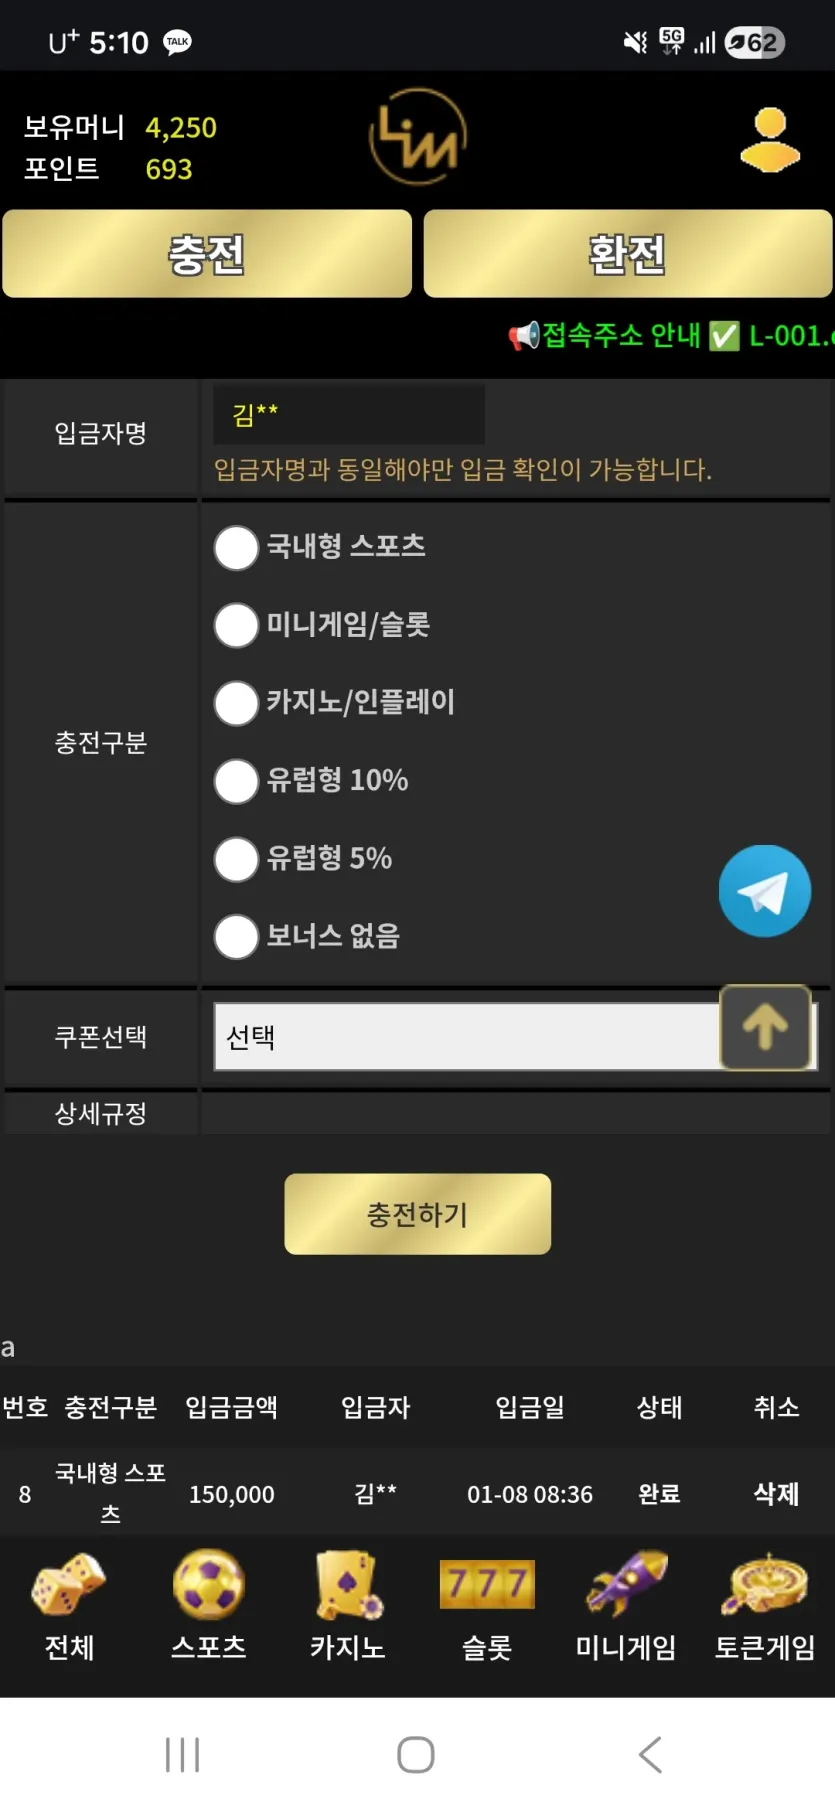The width and height of the screenshot is (835, 1809).
Task: Delete deposit record number 8
Action: click(776, 1494)
